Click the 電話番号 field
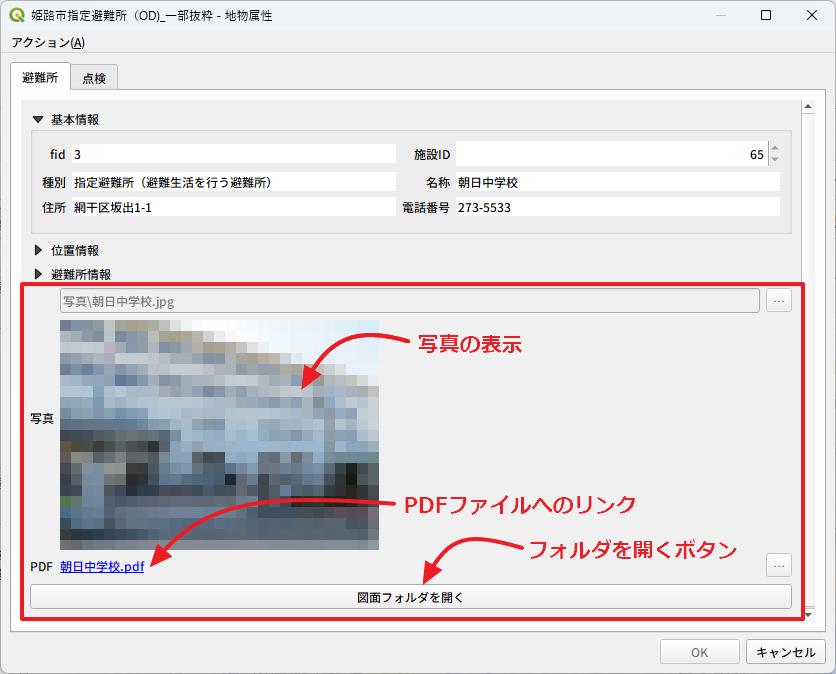 point(616,207)
